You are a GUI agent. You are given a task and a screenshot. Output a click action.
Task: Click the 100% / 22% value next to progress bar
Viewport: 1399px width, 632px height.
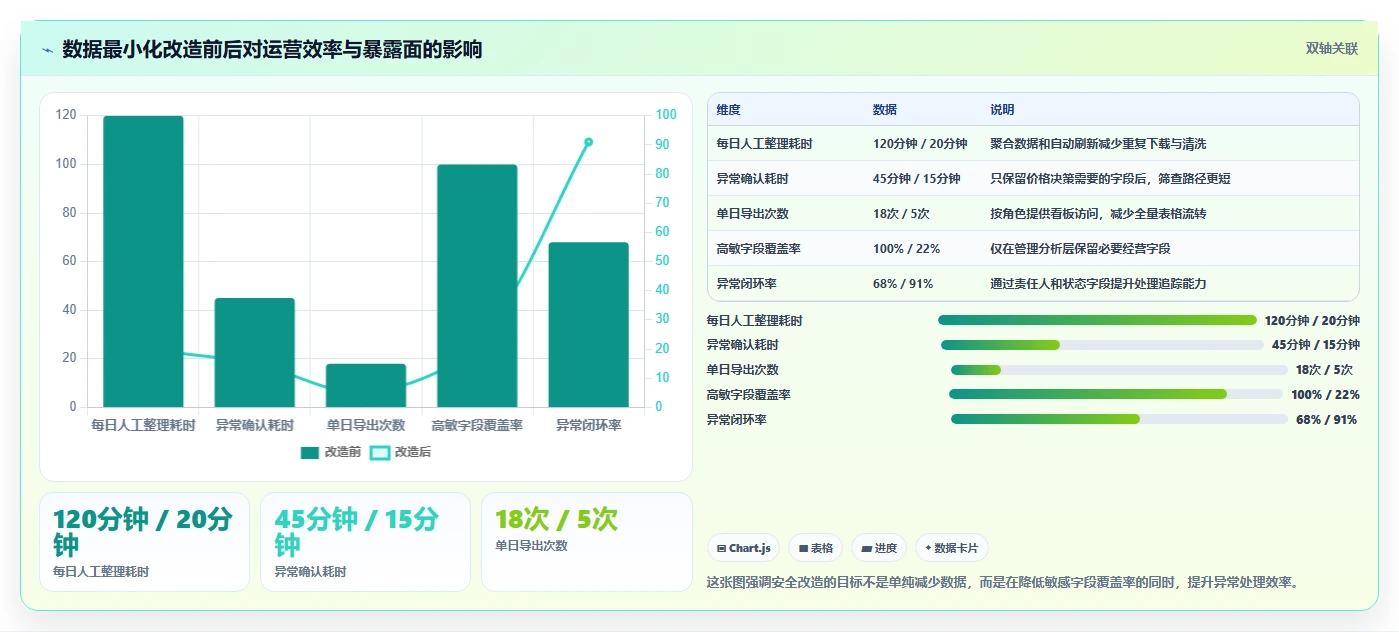click(1325, 395)
